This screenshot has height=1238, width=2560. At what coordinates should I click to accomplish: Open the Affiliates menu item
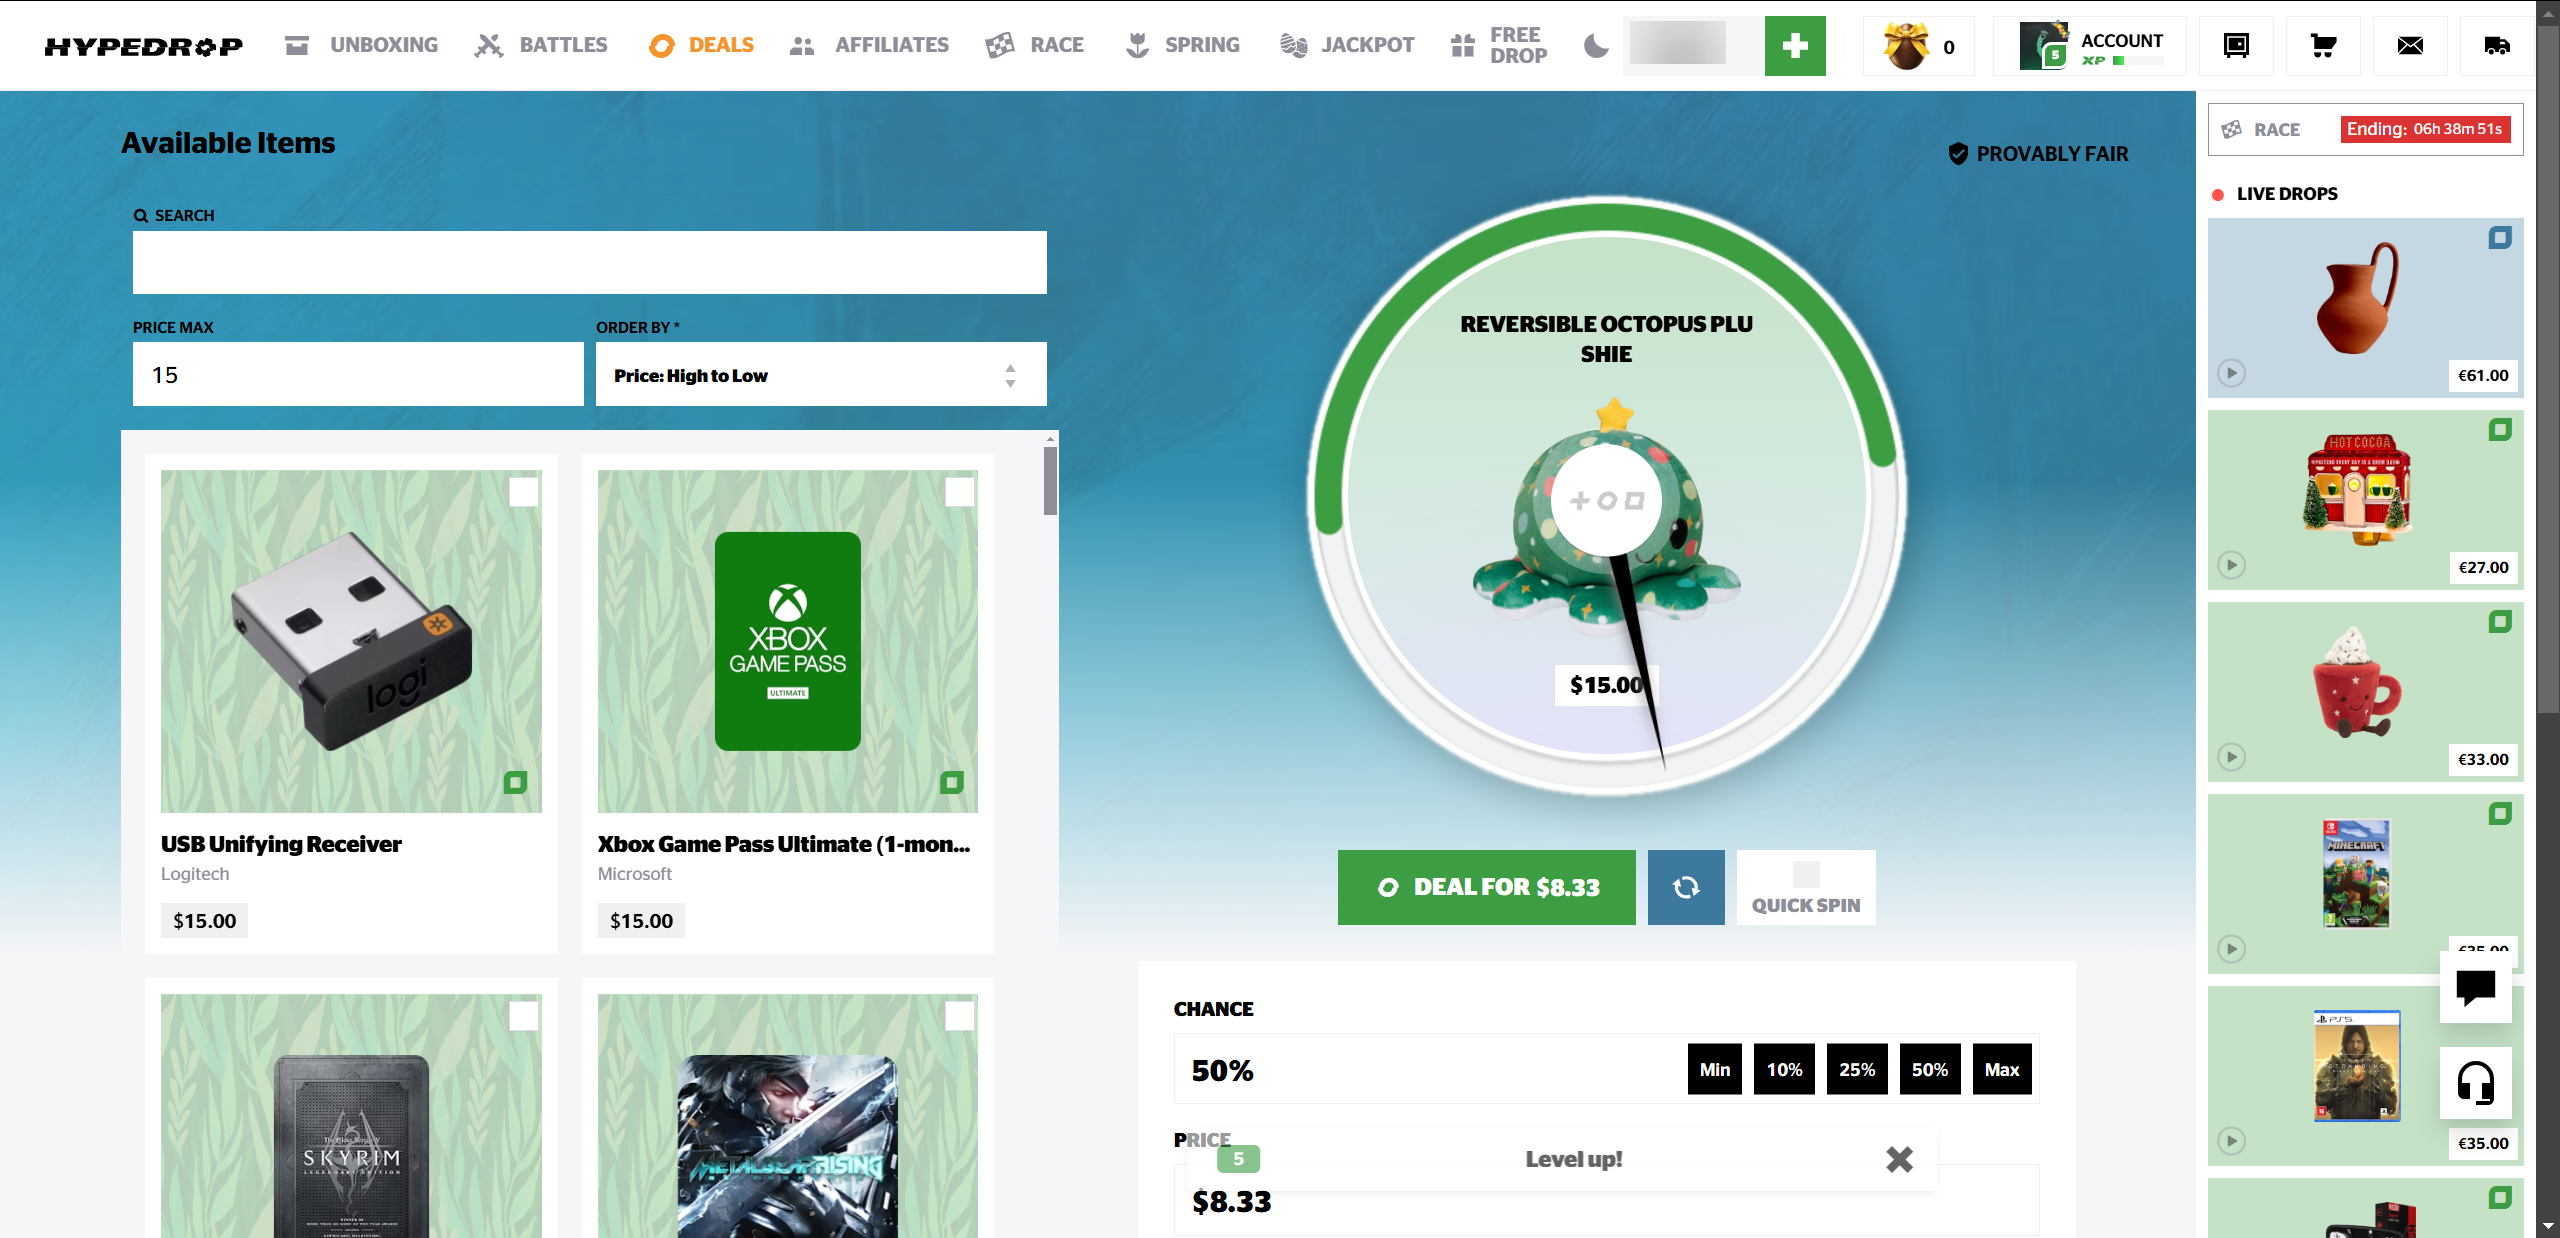868,46
